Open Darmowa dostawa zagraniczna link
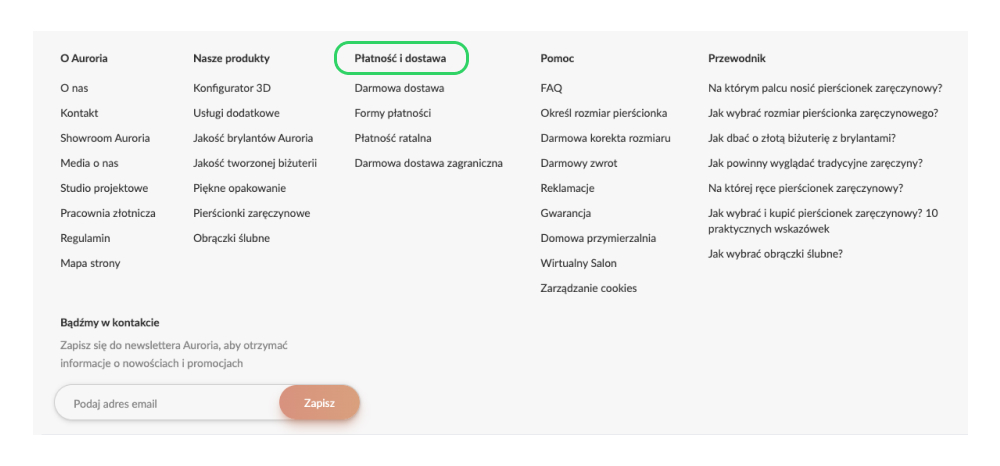Screen dimensions: 1000x466 (428, 163)
